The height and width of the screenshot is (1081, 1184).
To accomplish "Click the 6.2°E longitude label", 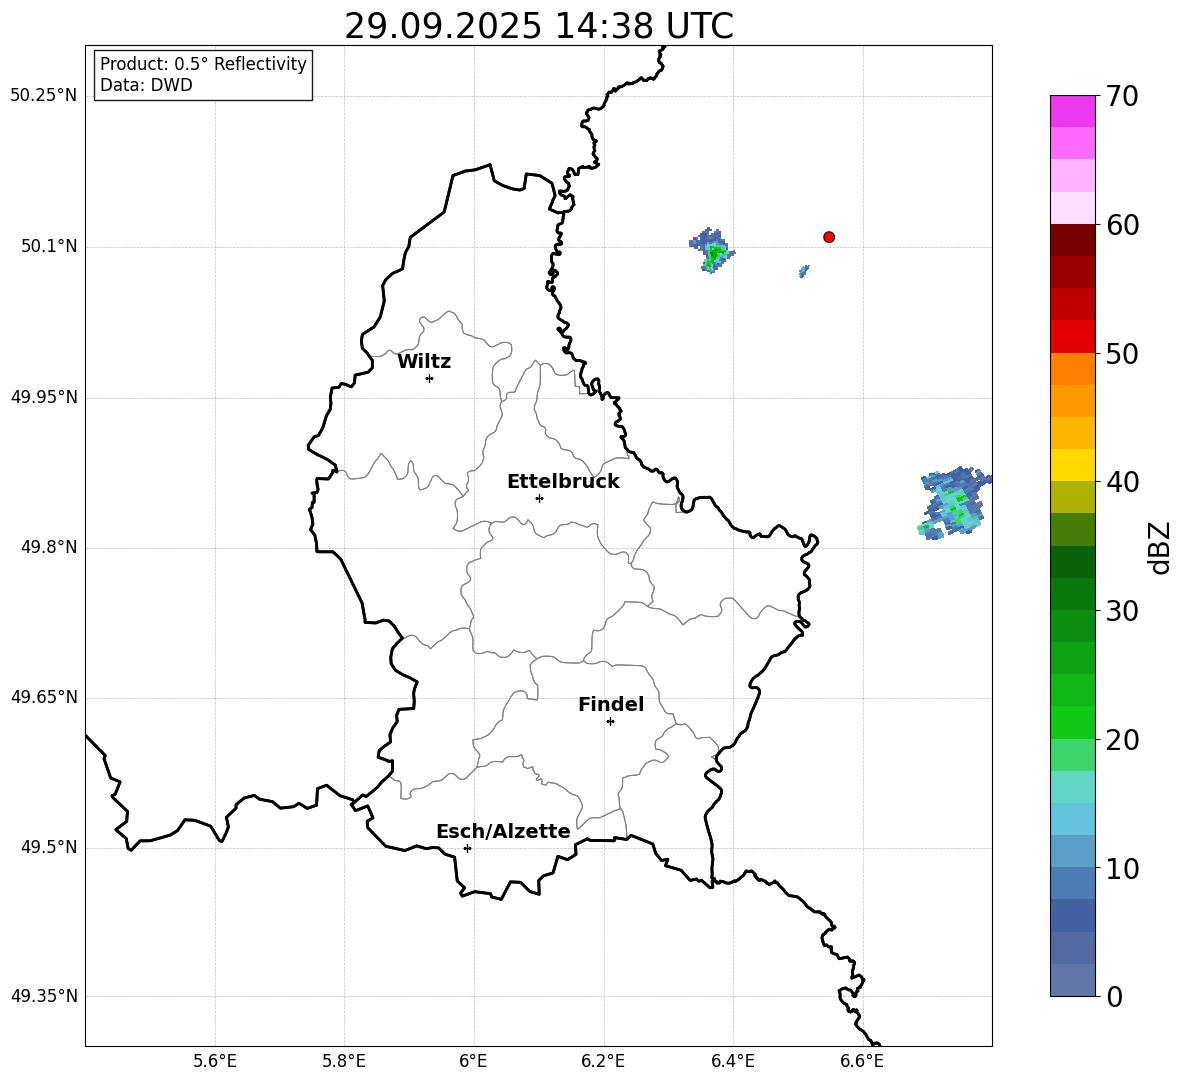I will (x=603, y=1061).
